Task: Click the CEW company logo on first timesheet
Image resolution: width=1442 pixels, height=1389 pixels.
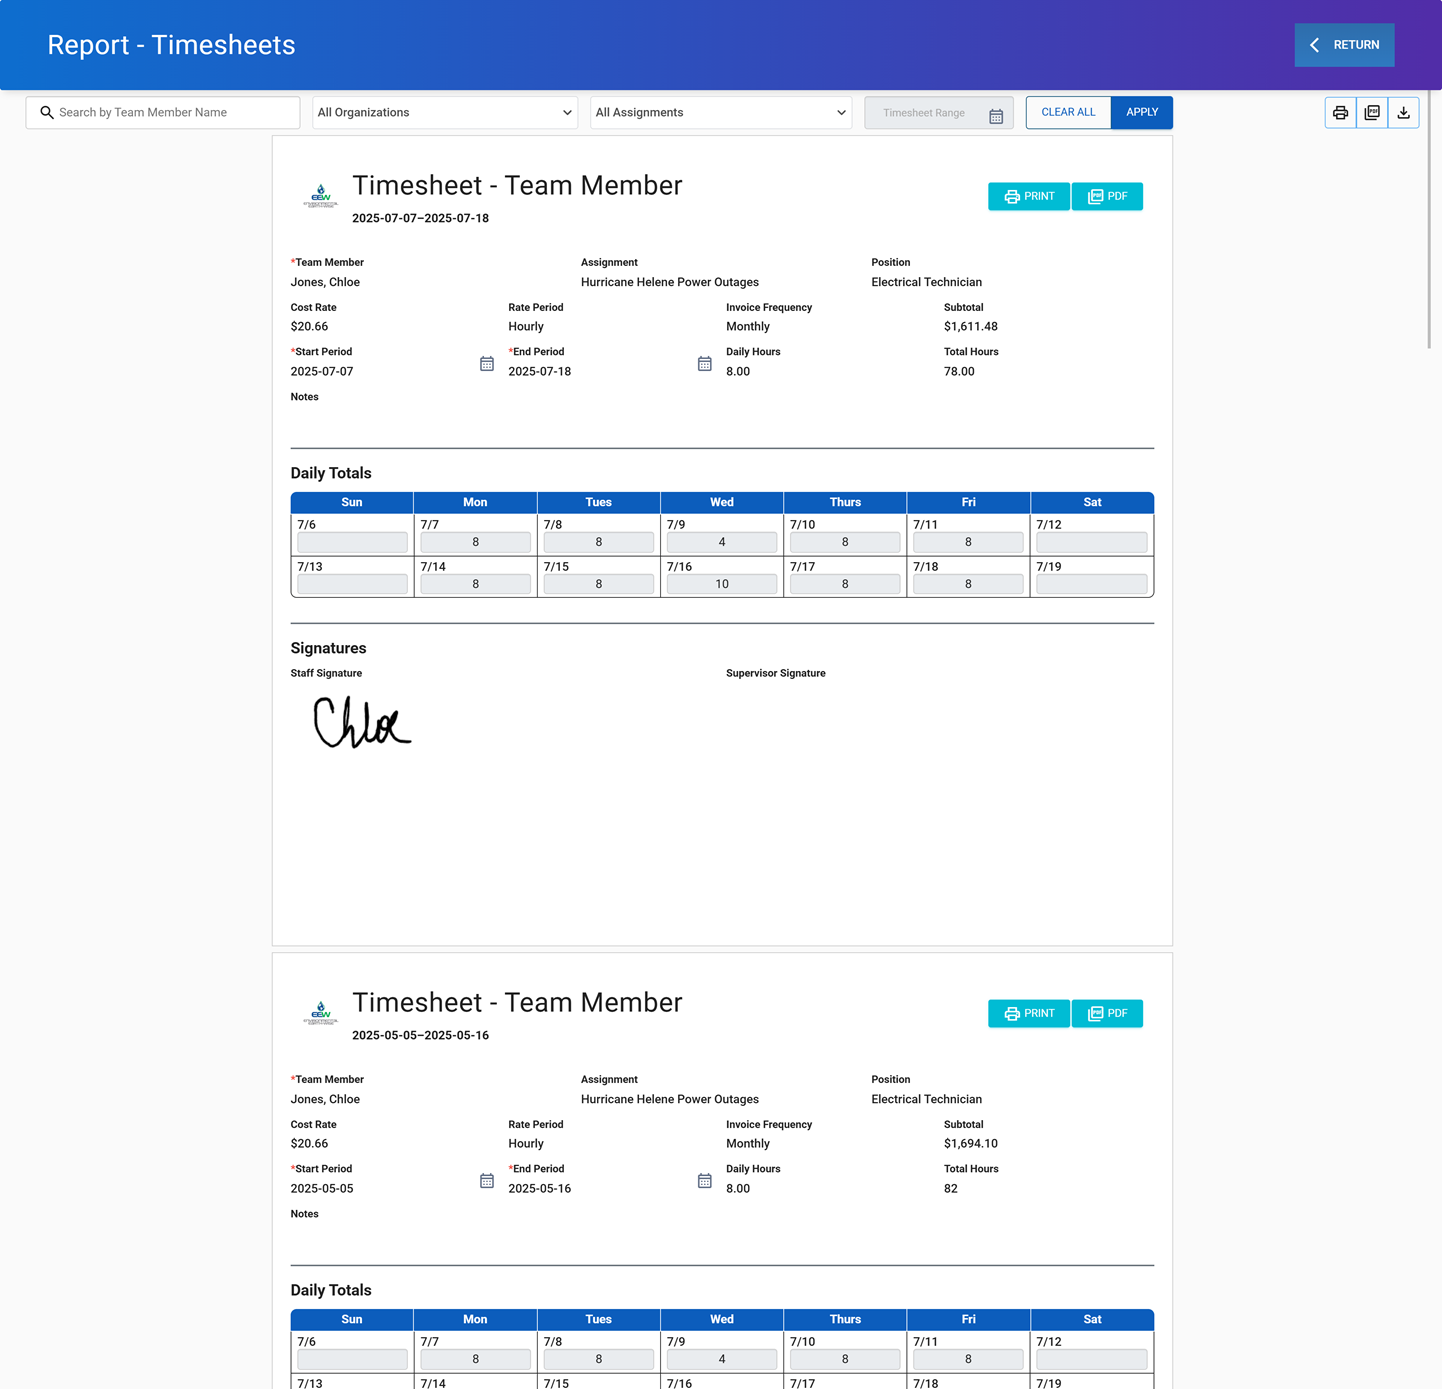Action: click(x=321, y=197)
